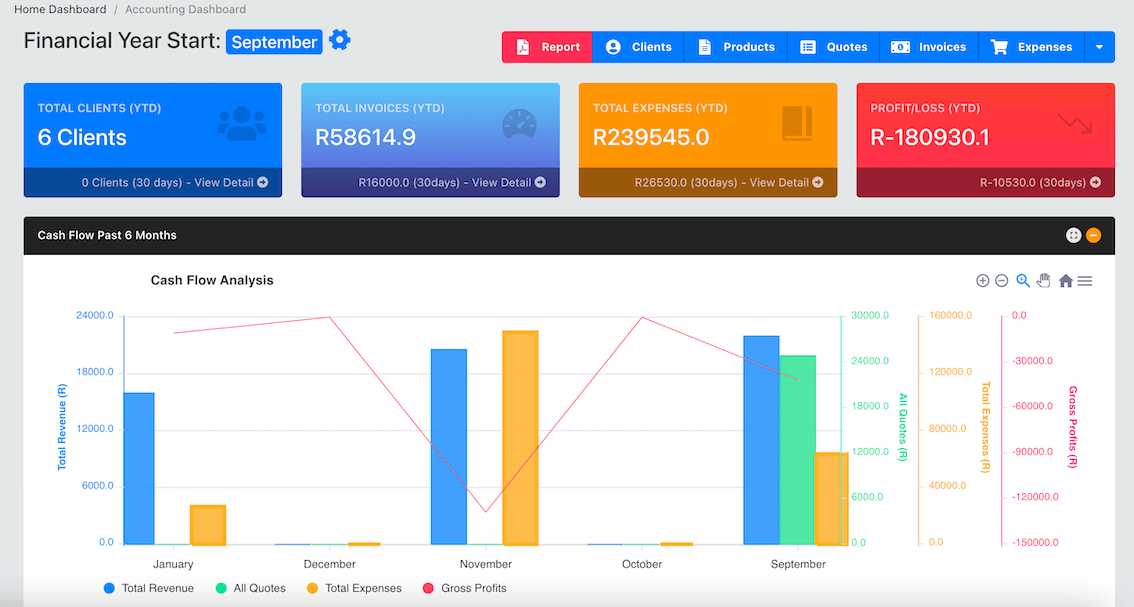Screen dimensions: 1134x607
Task: Maximize the Cash Flow panel
Action: click(x=1073, y=235)
